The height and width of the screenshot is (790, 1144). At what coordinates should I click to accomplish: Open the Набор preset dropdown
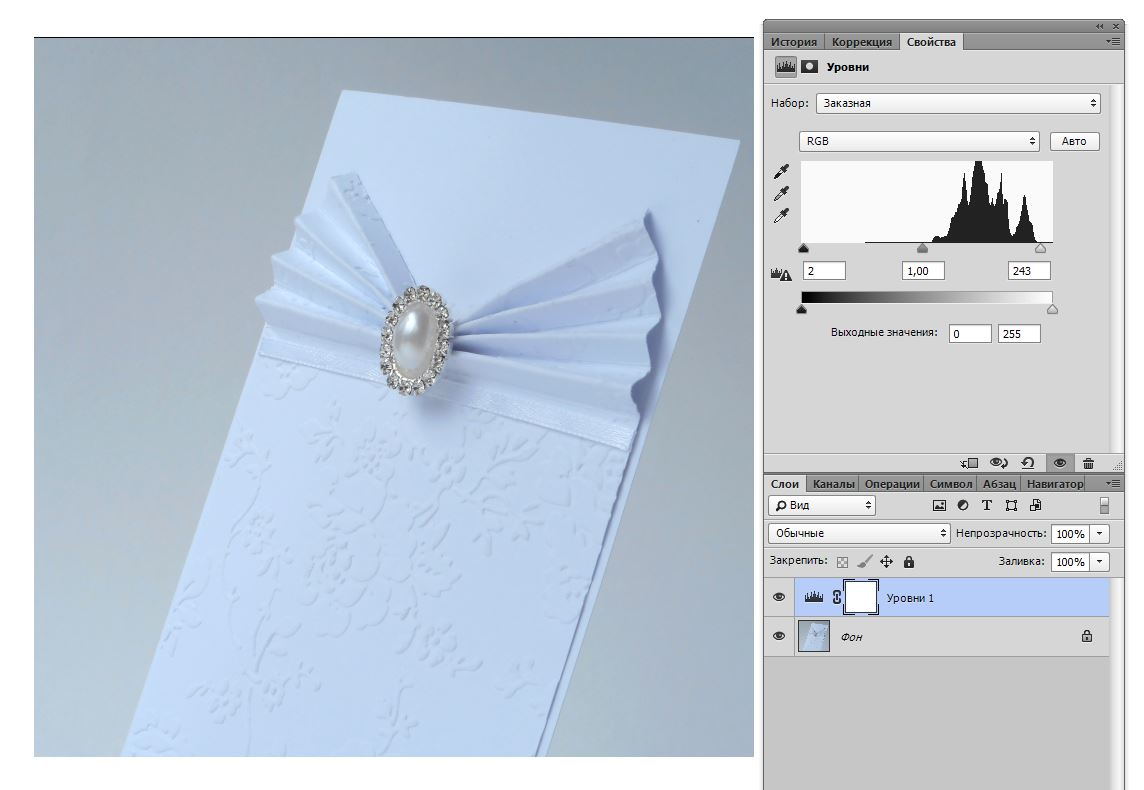coord(958,103)
